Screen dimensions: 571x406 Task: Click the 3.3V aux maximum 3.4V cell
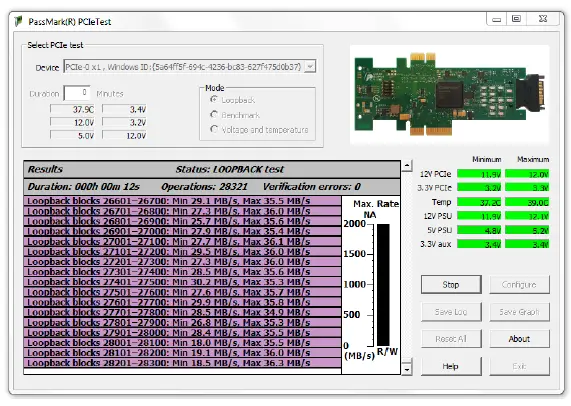(527, 244)
